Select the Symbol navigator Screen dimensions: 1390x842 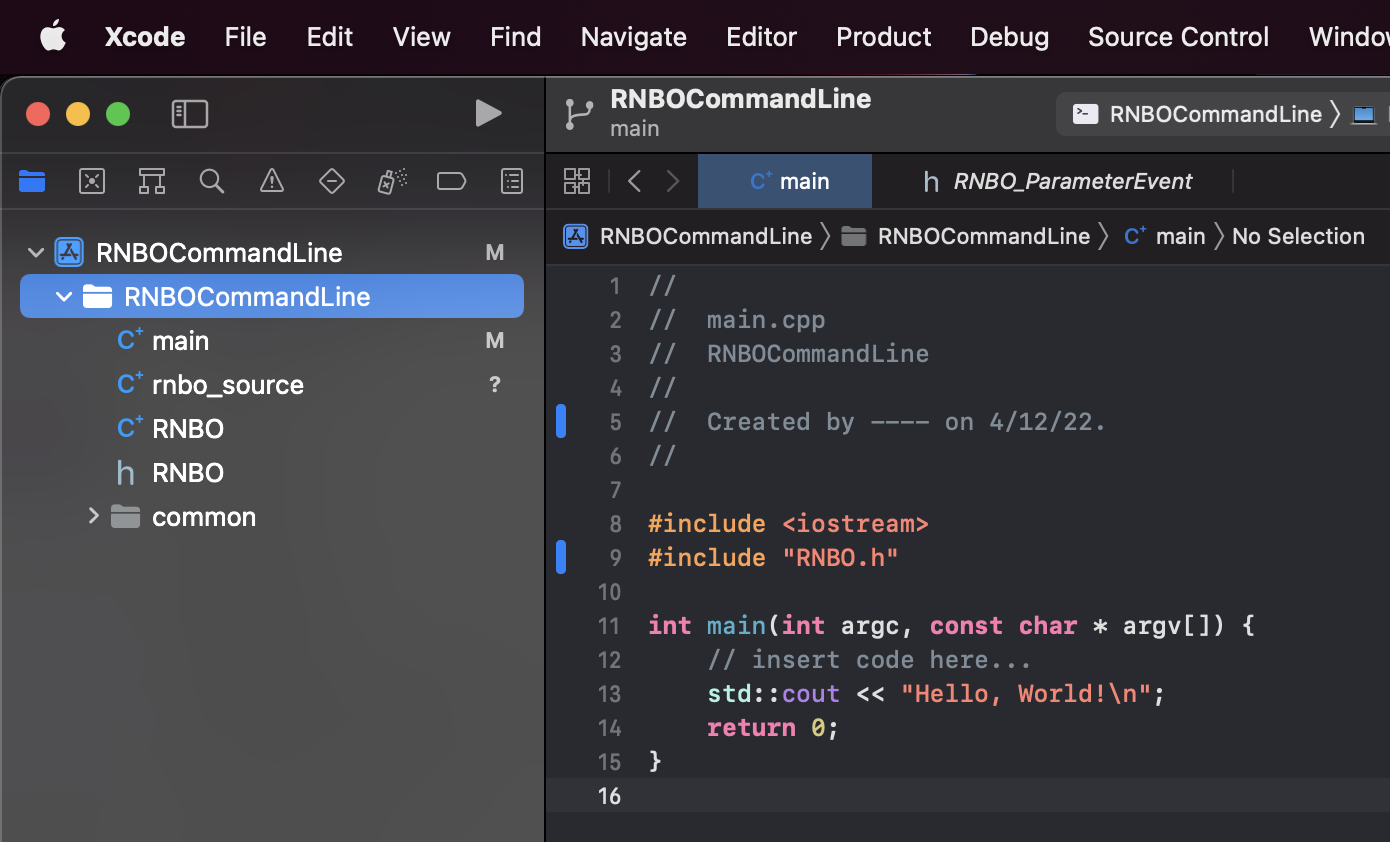coord(152,181)
